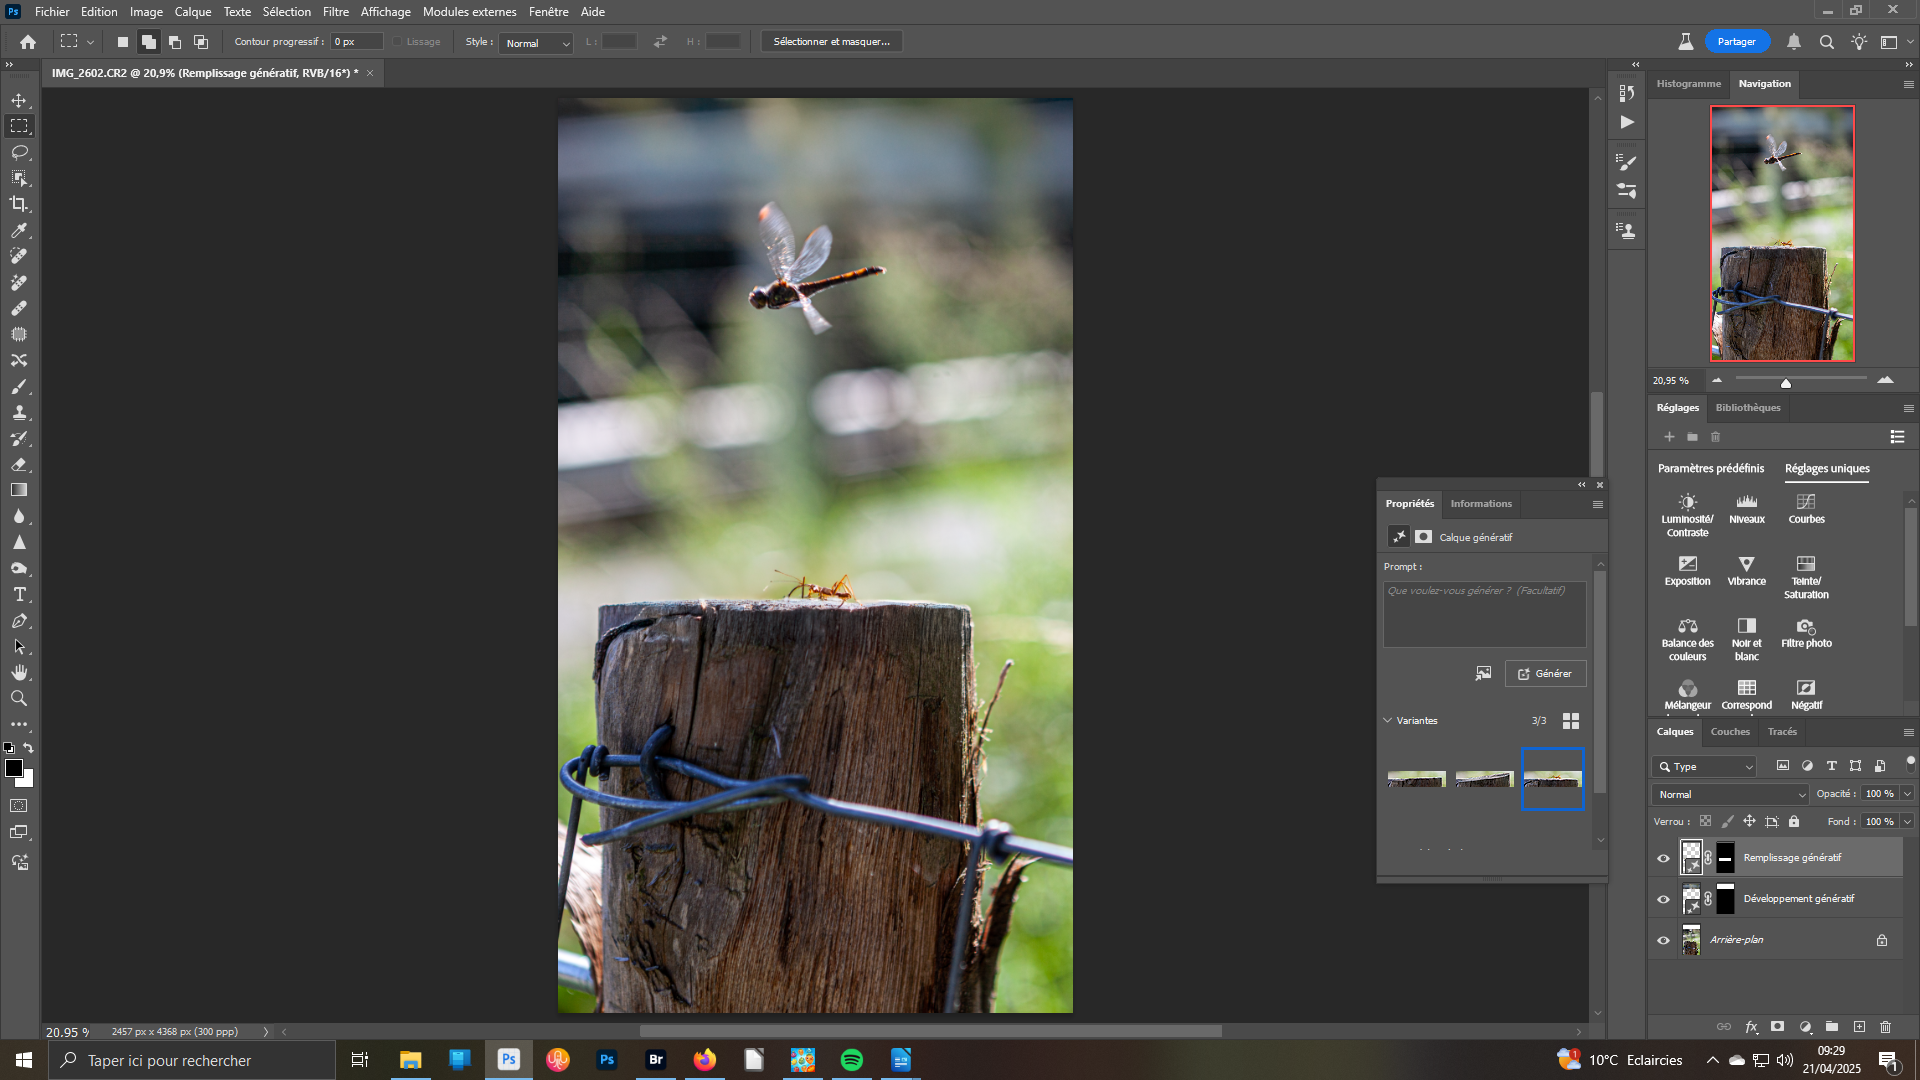Open the layer blend mode dropdown
Viewport: 1920px width, 1080px height.
click(1731, 794)
